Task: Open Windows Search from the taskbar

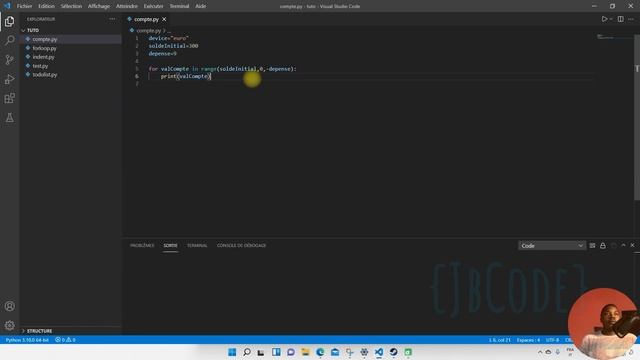Action: pos(247,352)
